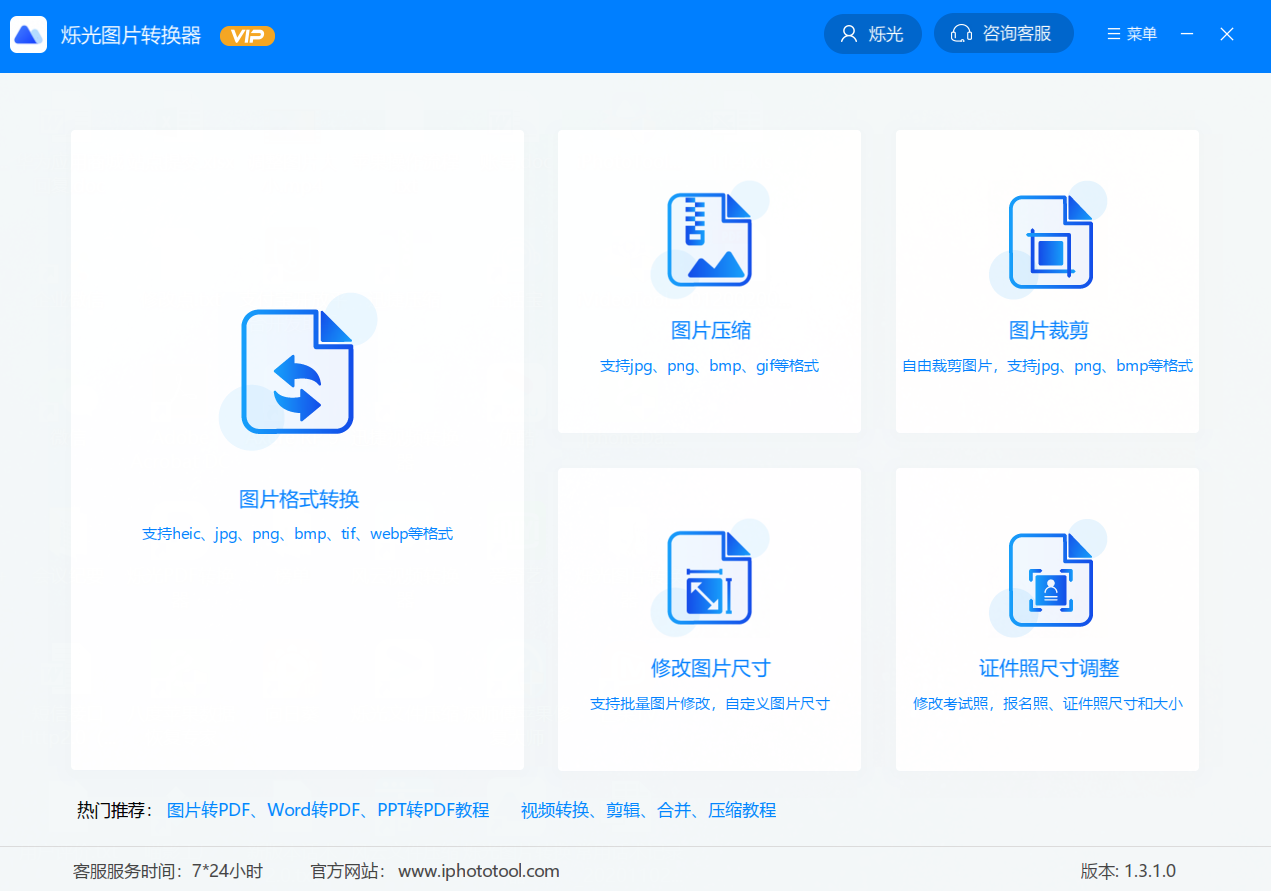The height and width of the screenshot is (891, 1271).
Task: Minimize the application window
Action: tap(1187, 34)
